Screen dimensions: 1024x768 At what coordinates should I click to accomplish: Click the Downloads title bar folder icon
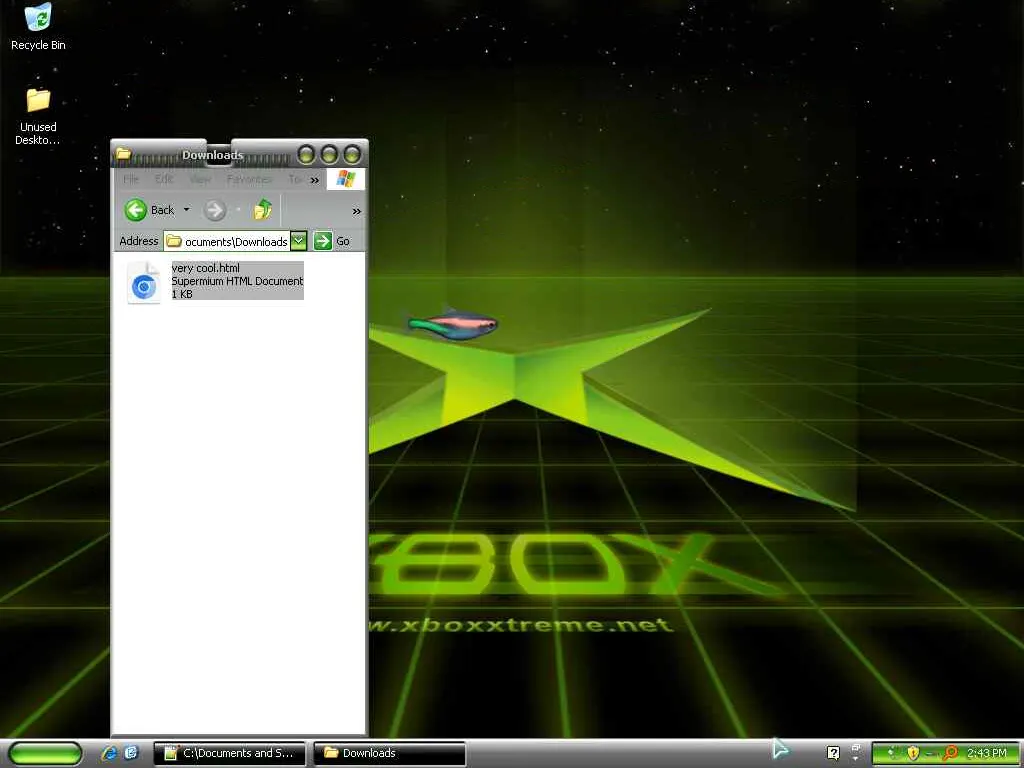point(123,154)
